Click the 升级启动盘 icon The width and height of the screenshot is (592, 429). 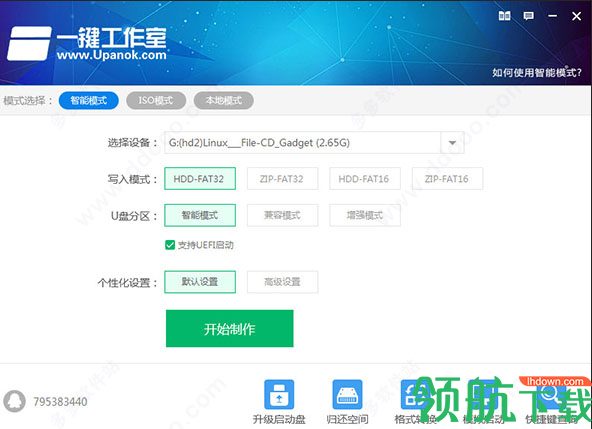[279, 395]
